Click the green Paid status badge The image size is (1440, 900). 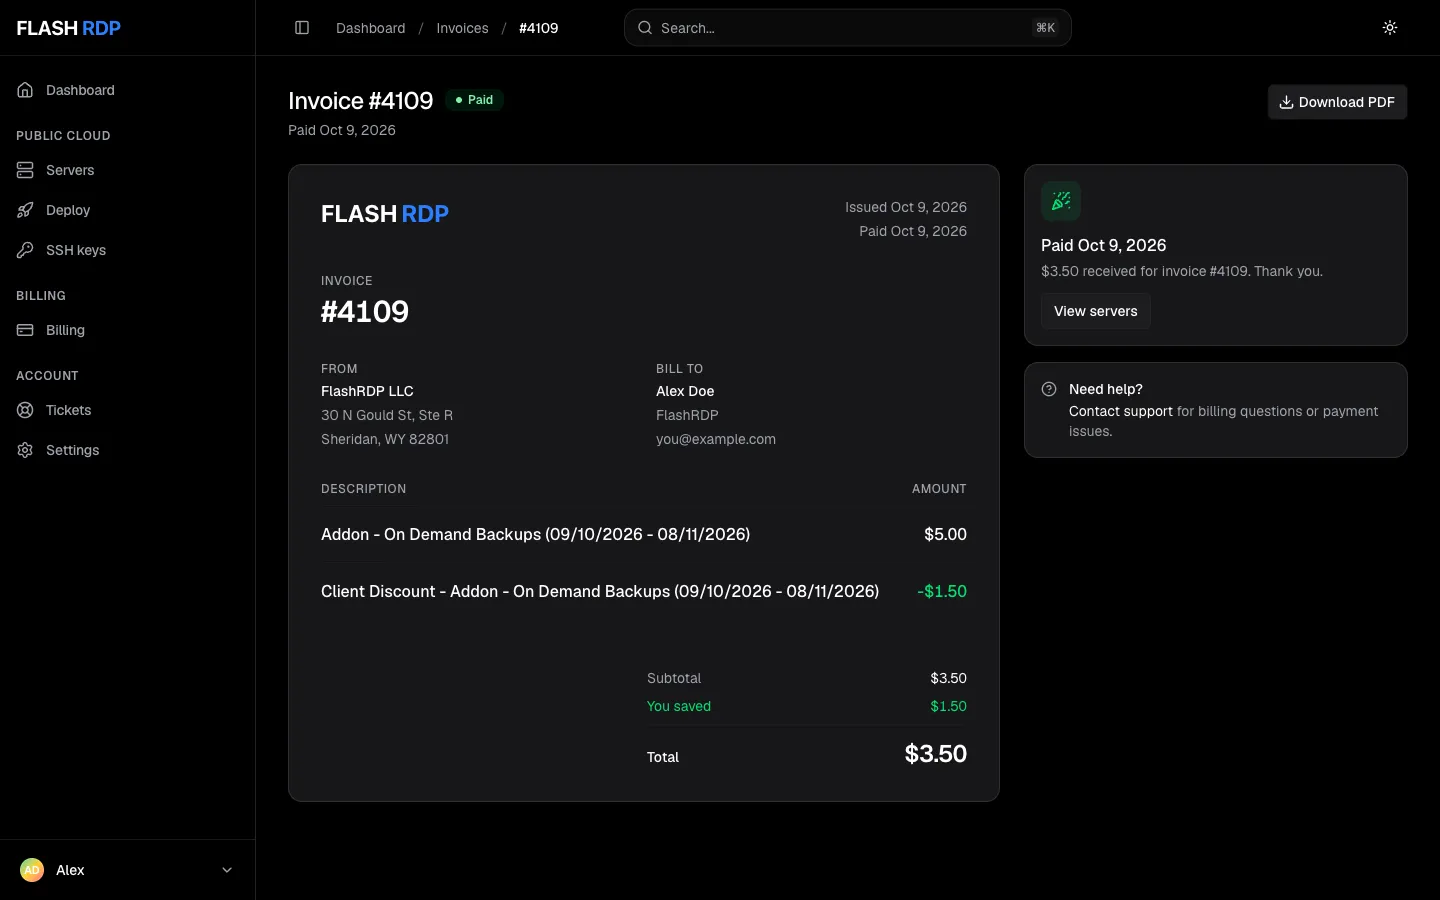click(x=474, y=100)
